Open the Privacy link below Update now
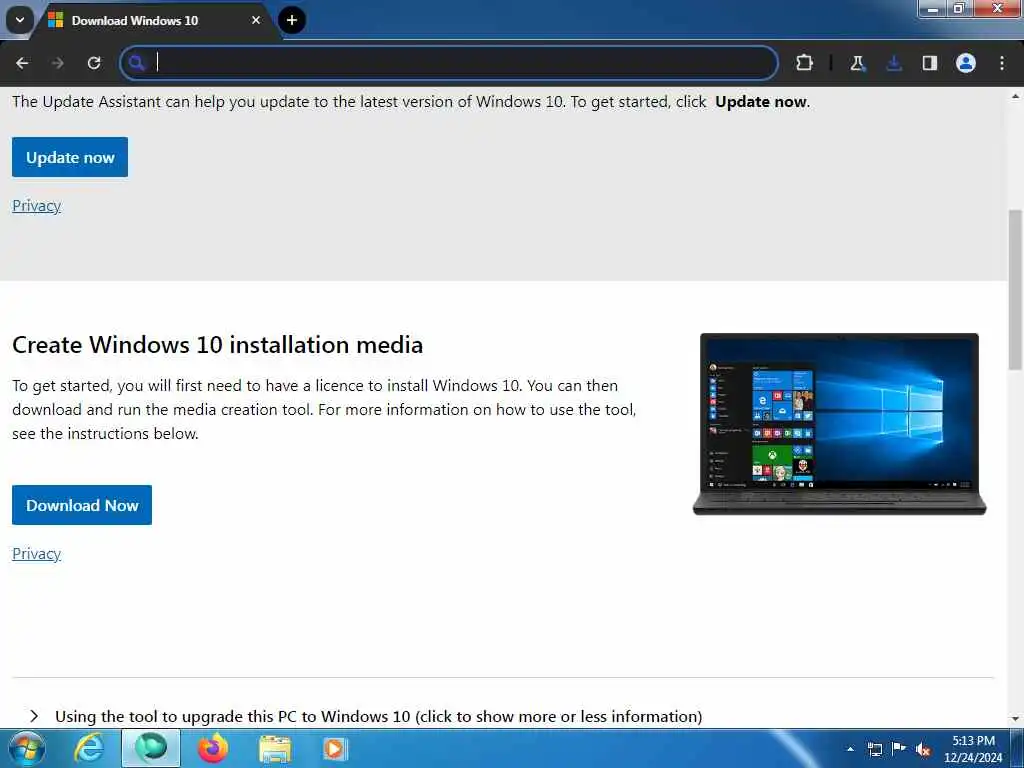Image resolution: width=1024 pixels, height=768 pixels. [x=37, y=206]
